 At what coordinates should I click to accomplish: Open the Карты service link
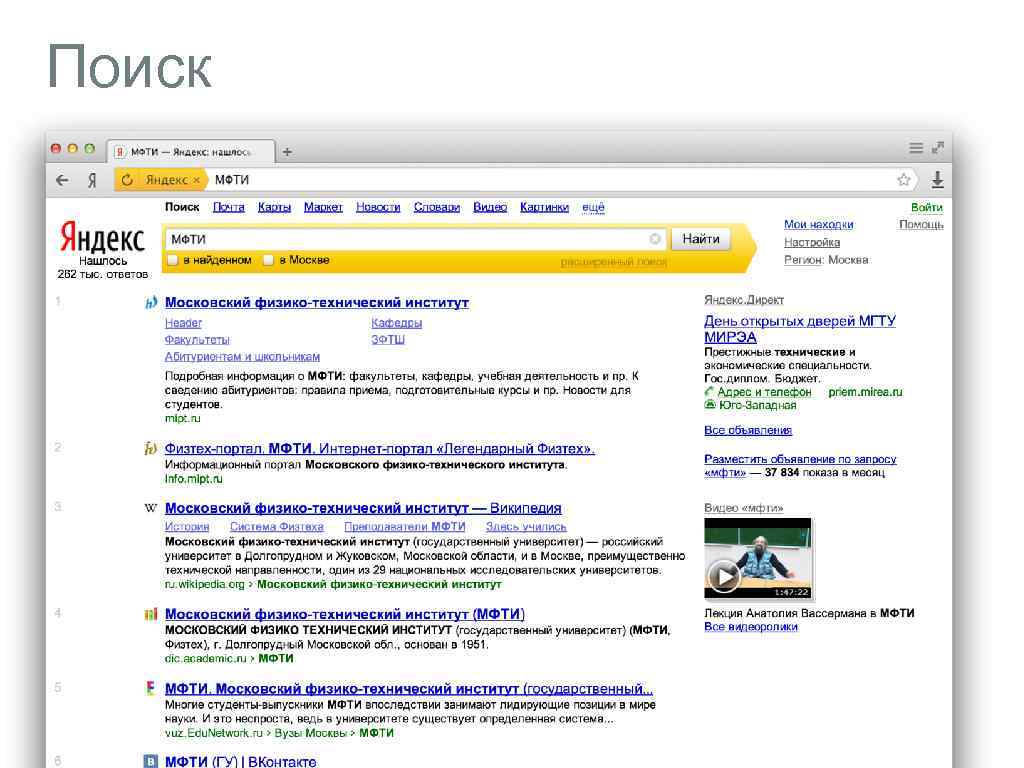pyautogui.click(x=274, y=207)
